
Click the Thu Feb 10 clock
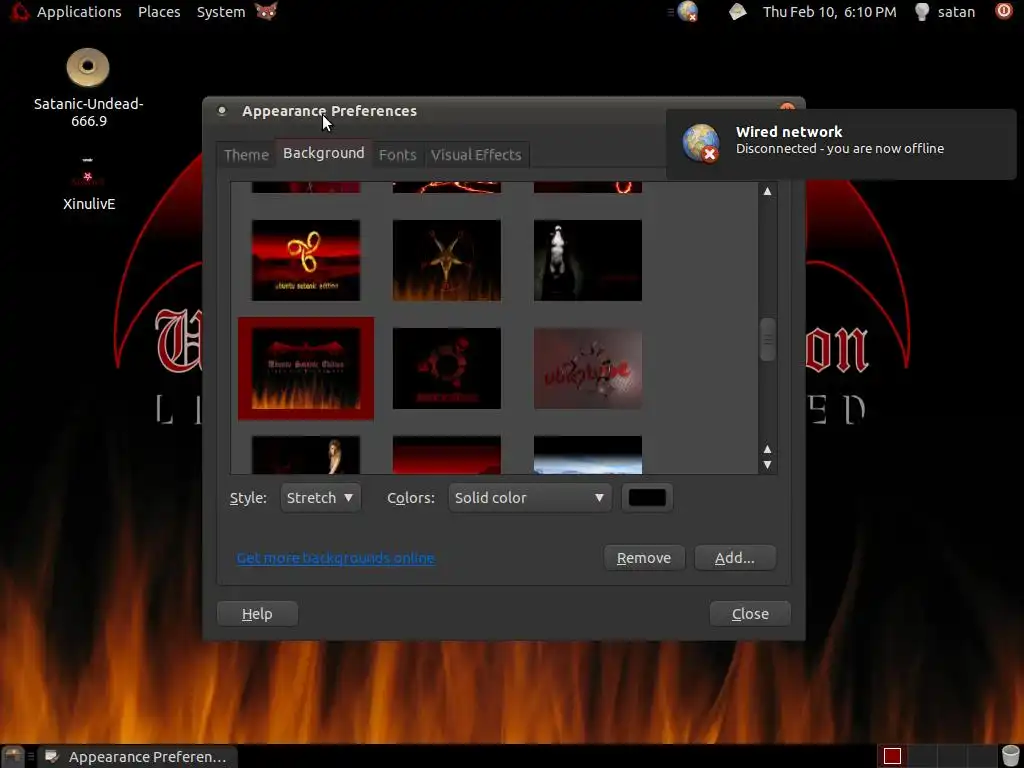[829, 12]
